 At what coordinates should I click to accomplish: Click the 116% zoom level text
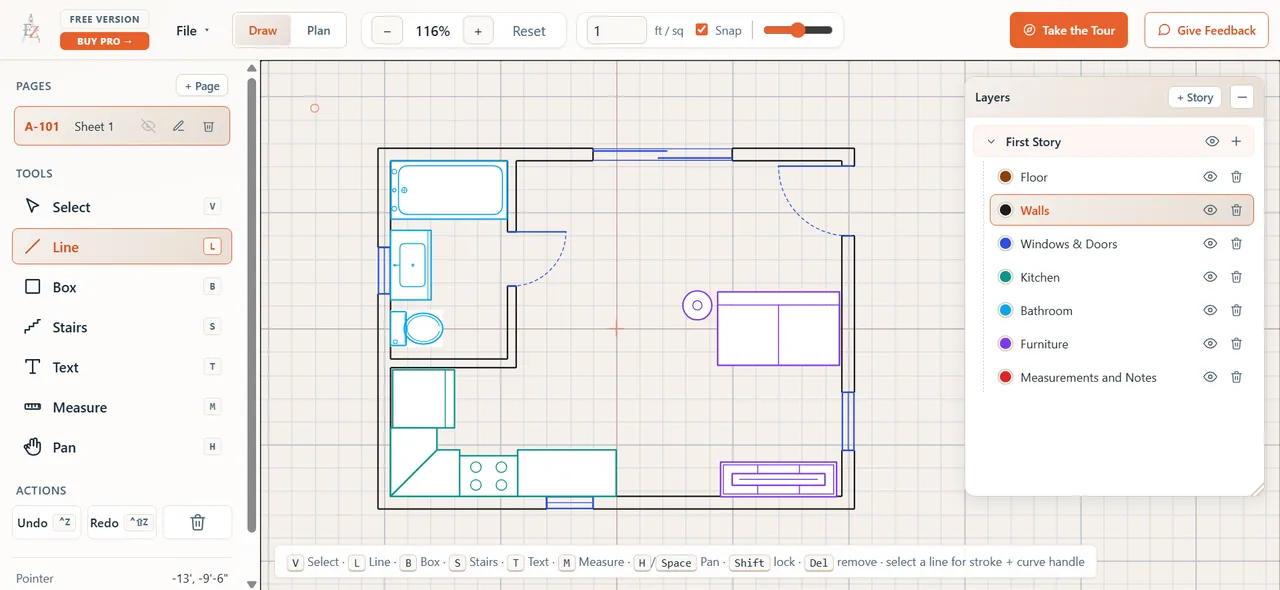coord(433,31)
